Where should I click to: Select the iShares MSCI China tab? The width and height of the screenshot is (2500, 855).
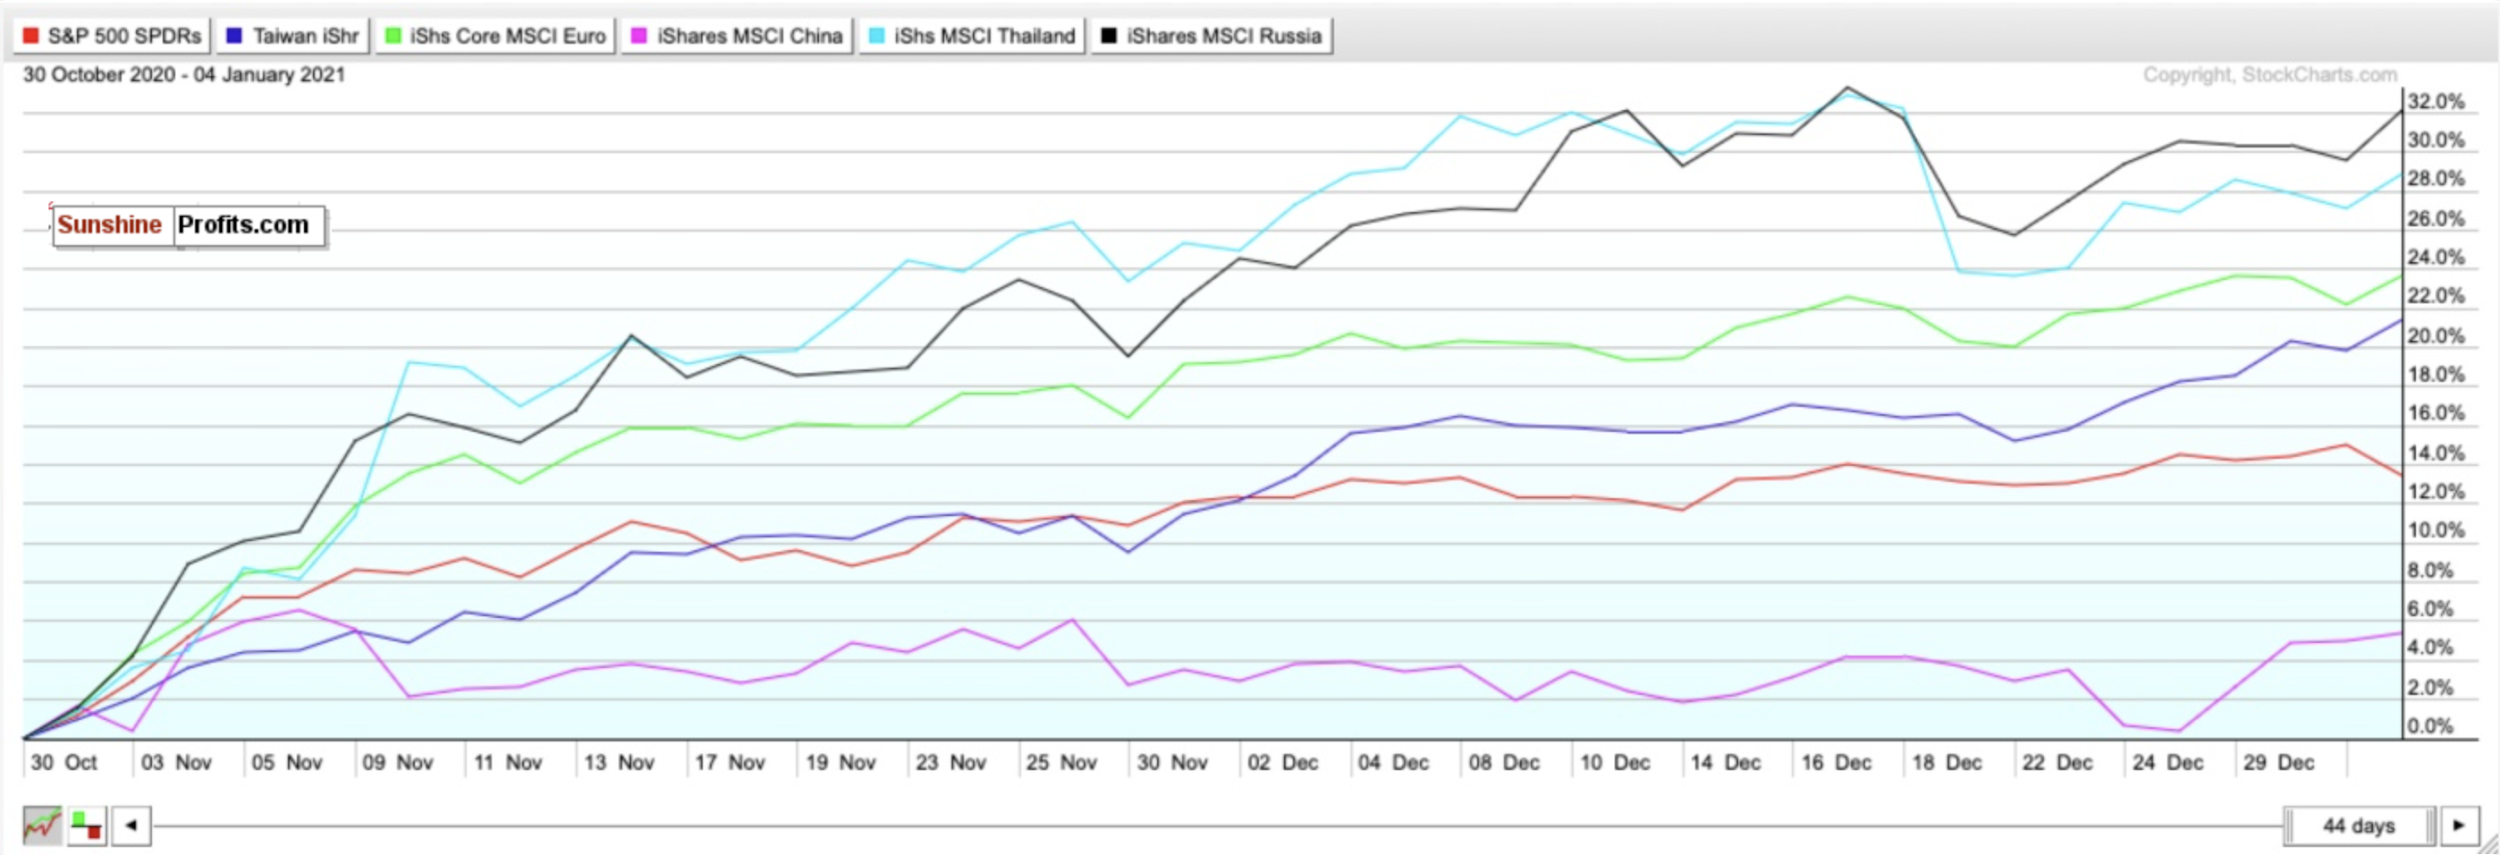736,36
